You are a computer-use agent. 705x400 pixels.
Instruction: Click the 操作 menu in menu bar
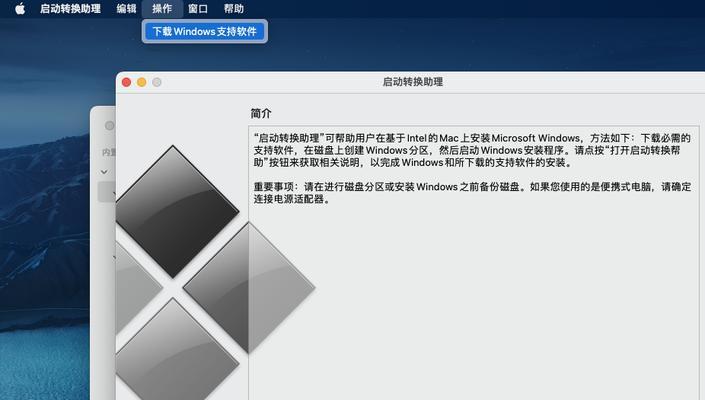click(x=162, y=9)
